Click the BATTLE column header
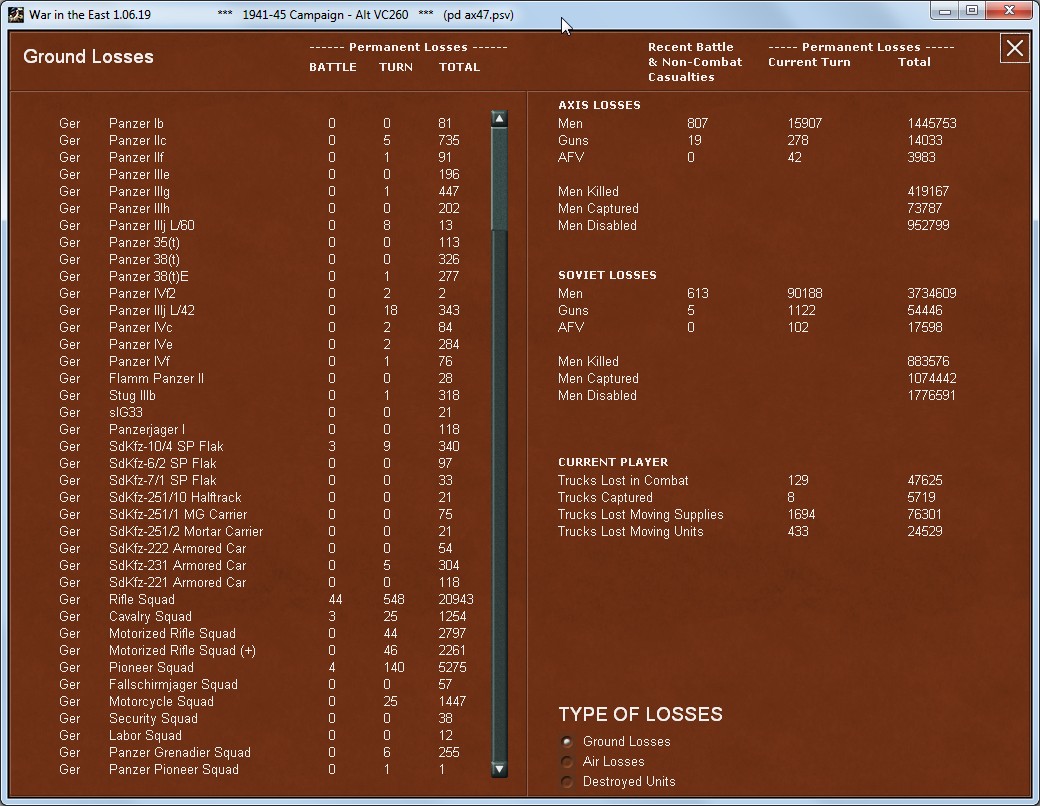Screen dimensions: 1040x806 (332, 67)
